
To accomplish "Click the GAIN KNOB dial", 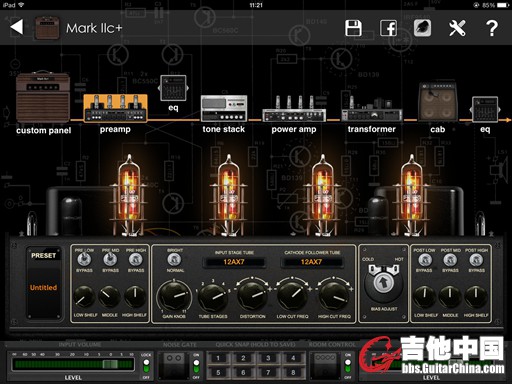I will (x=174, y=296).
